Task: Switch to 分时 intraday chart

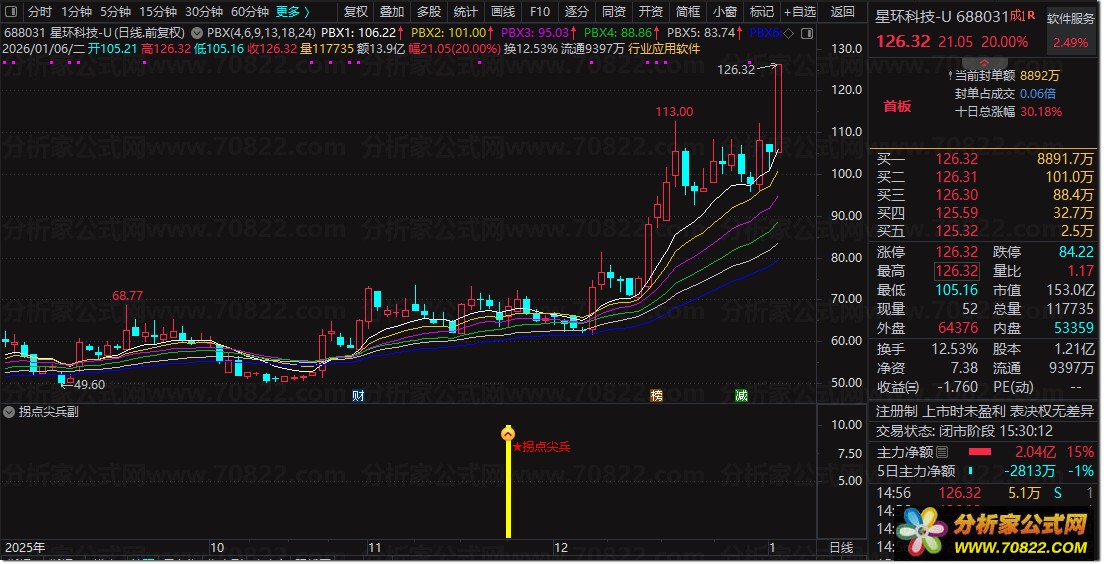Action: (39, 12)
